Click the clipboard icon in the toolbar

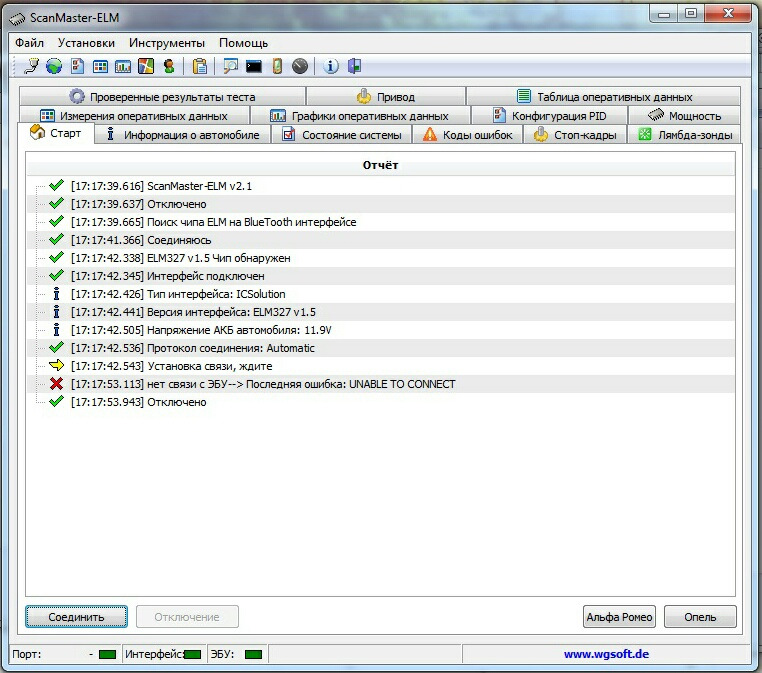pyautogui.click(x=200, y=67)
